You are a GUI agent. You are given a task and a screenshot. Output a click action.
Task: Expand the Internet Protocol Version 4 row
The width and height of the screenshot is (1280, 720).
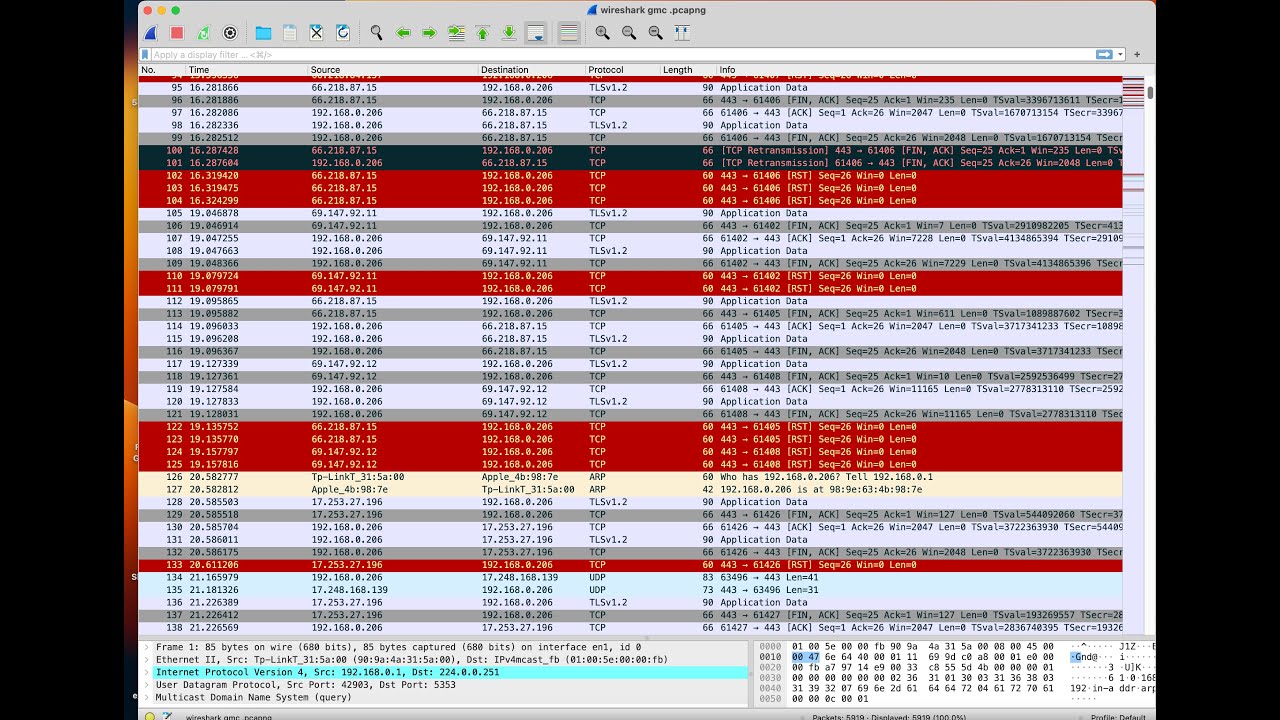(147, 672)
